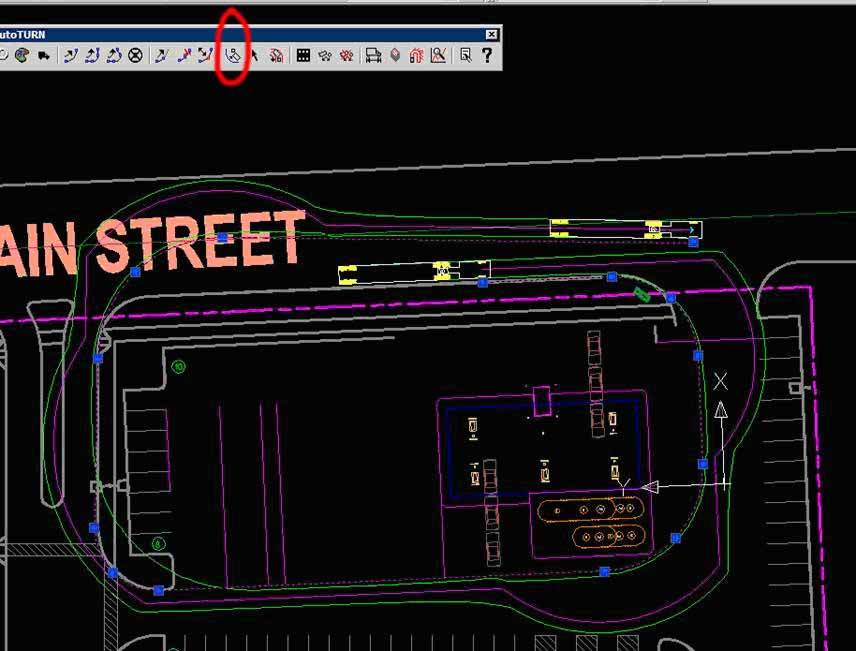856x651 pixels.
Task: Select the green hatched symbol on the path
Action: coord(642,293)
